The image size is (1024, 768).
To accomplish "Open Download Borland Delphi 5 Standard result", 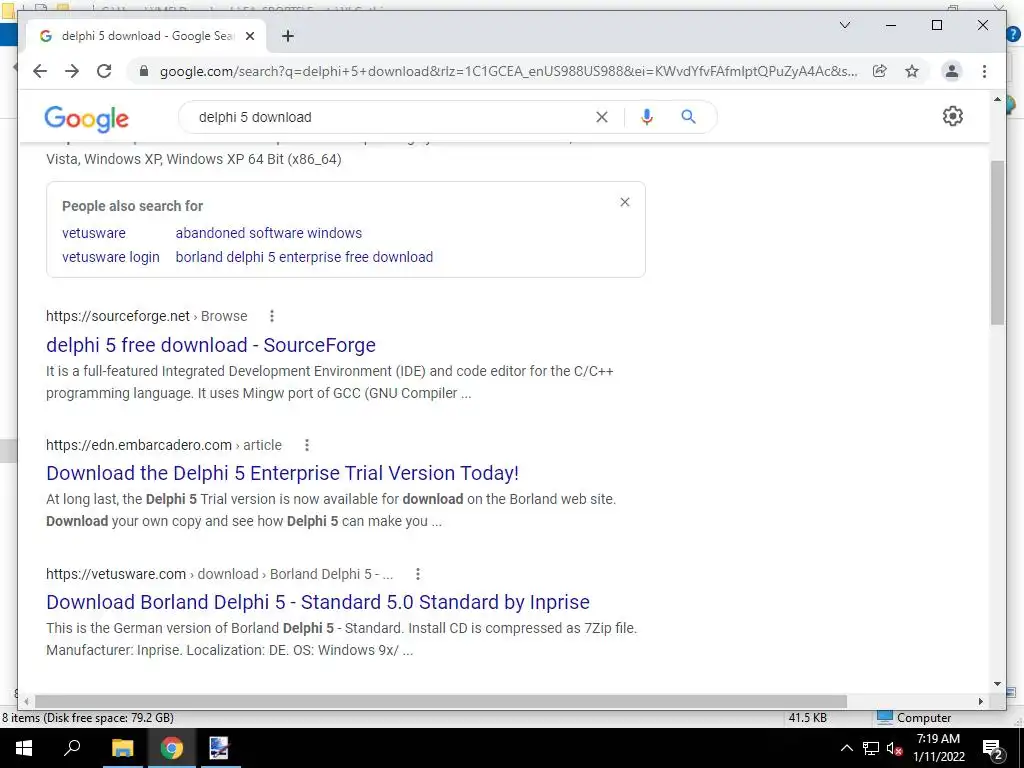I will [x=318, y=601].
